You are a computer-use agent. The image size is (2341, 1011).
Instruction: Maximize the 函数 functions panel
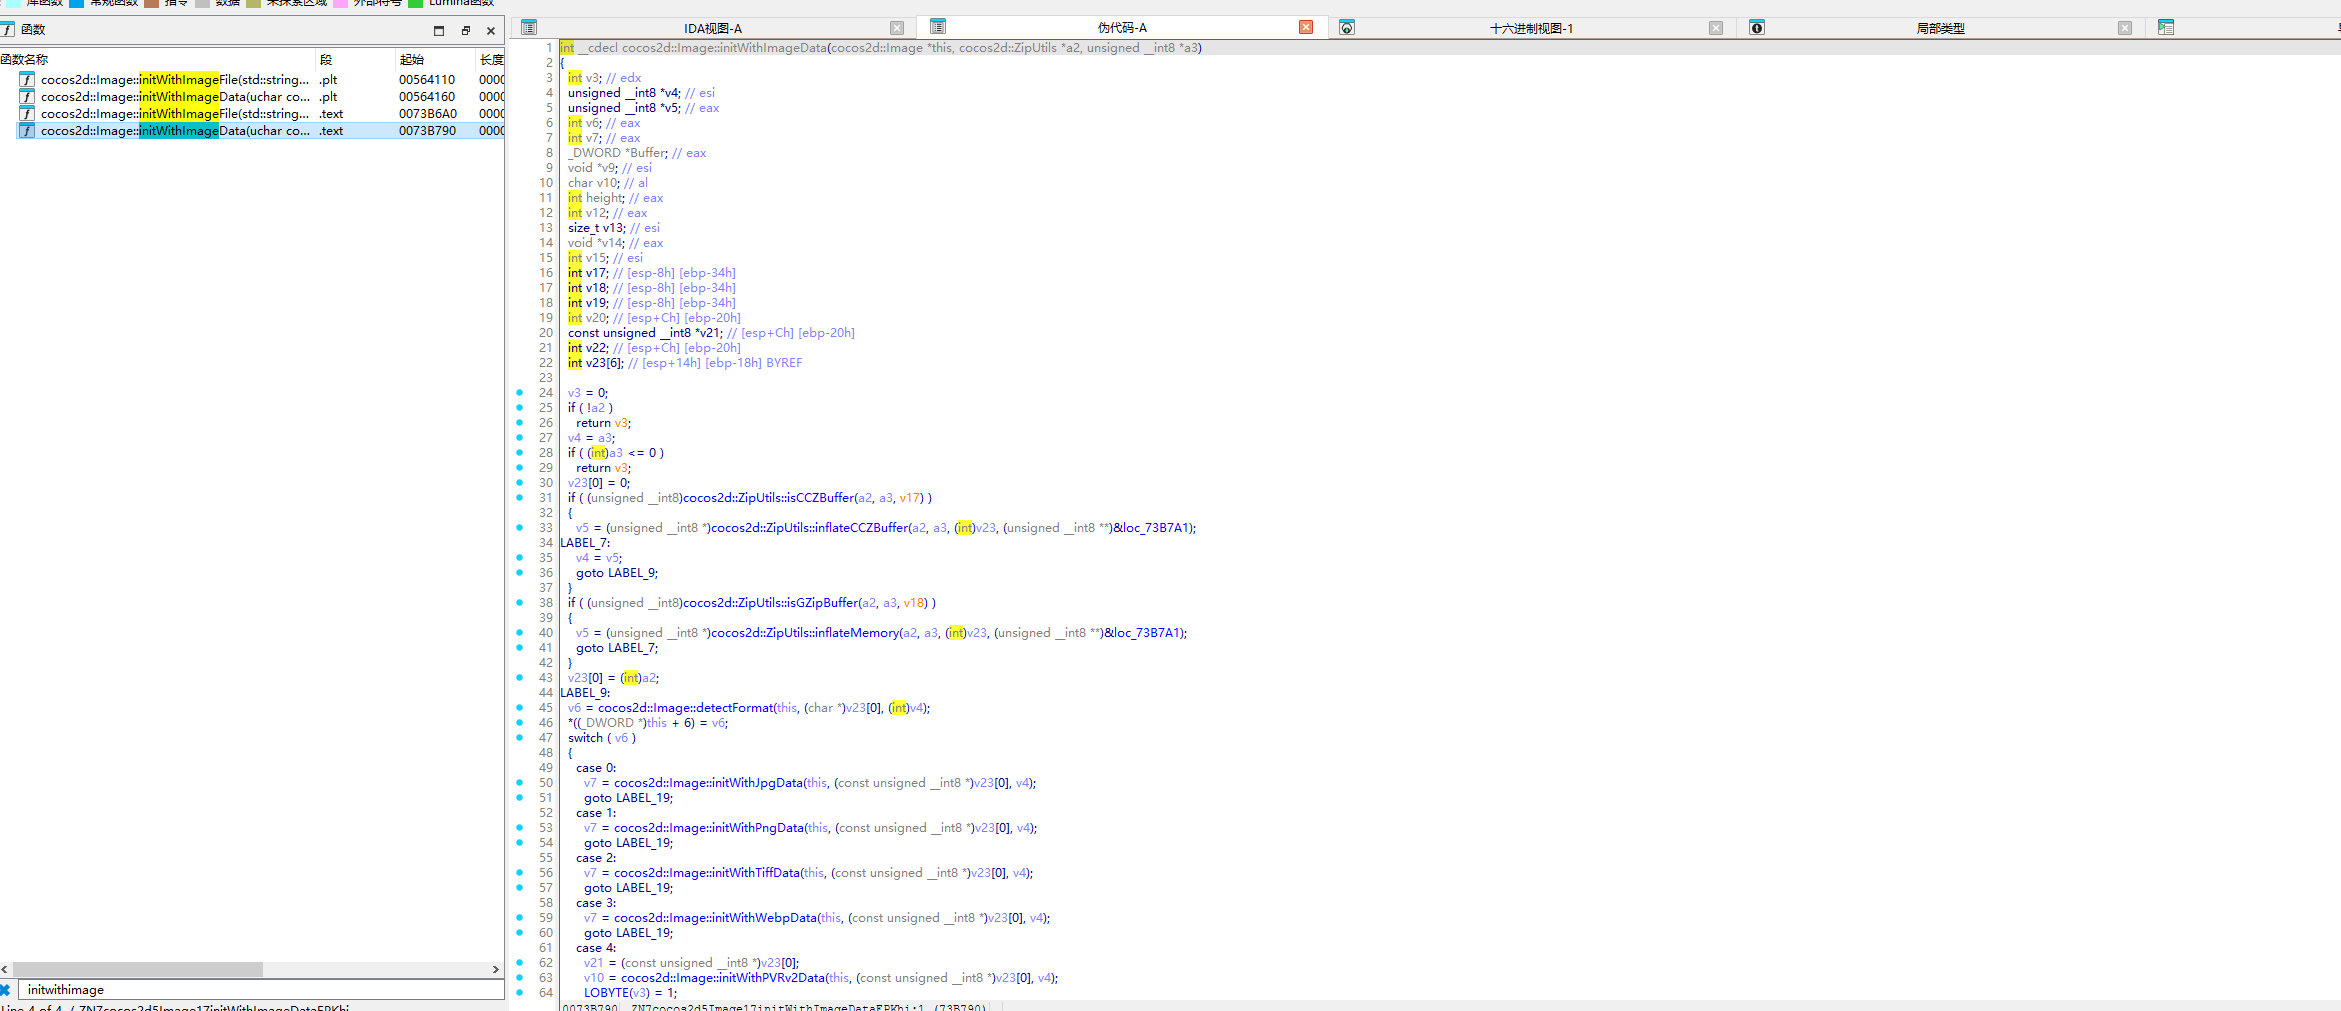pyautogui.click(x=438, y=31)
